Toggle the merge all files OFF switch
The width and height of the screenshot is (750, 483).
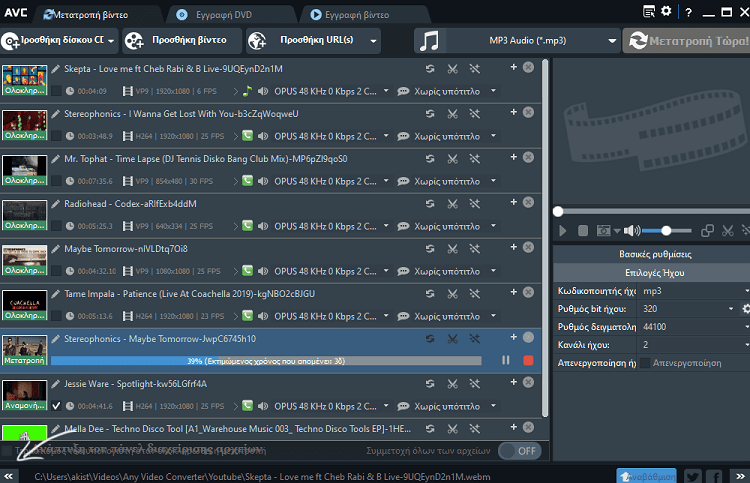coord(519,450)
